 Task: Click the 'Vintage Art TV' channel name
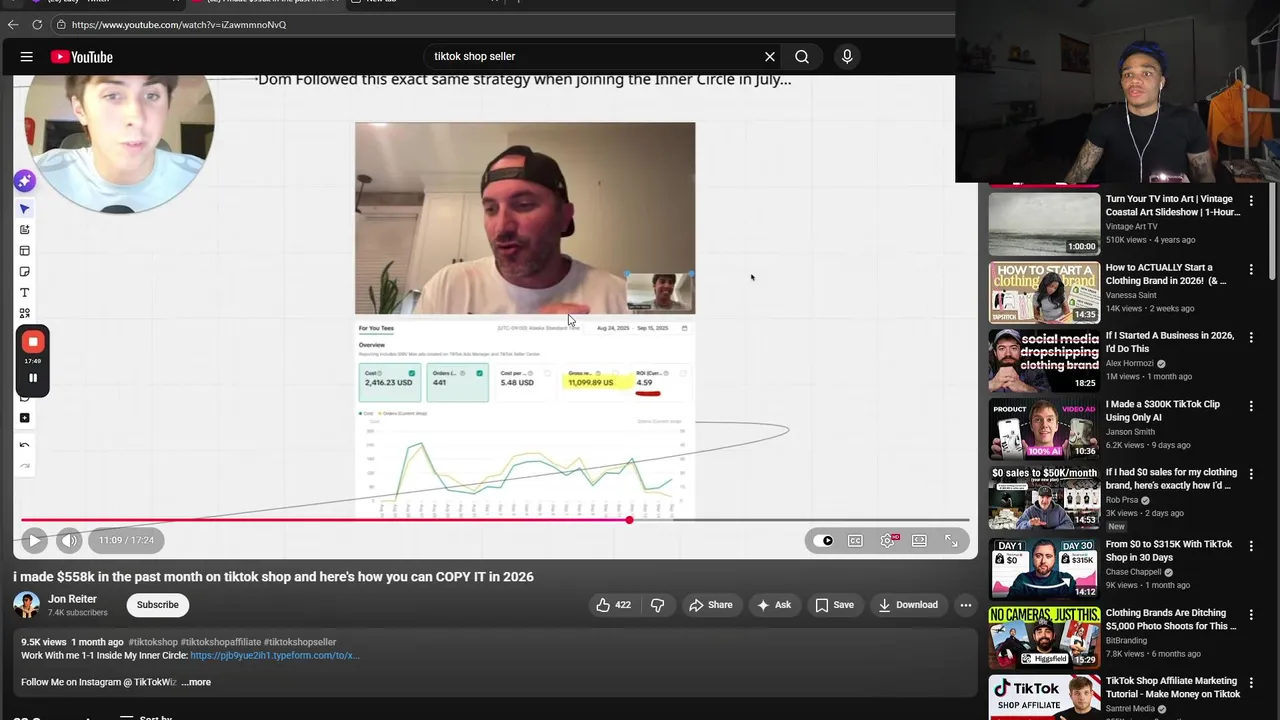[1132, 227]
